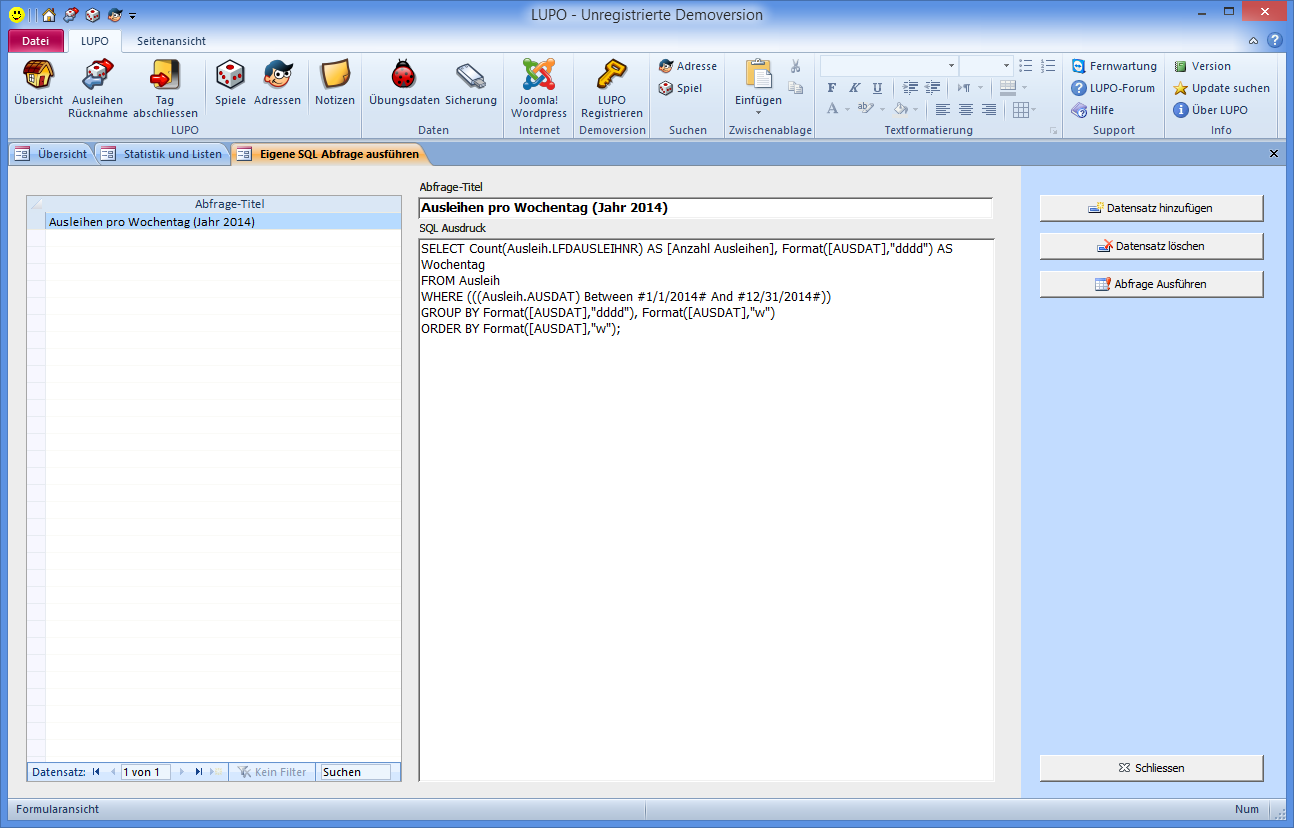Show Version information
The height and width of the screenshot is (828, 1294).
(x=1202, y=66)
